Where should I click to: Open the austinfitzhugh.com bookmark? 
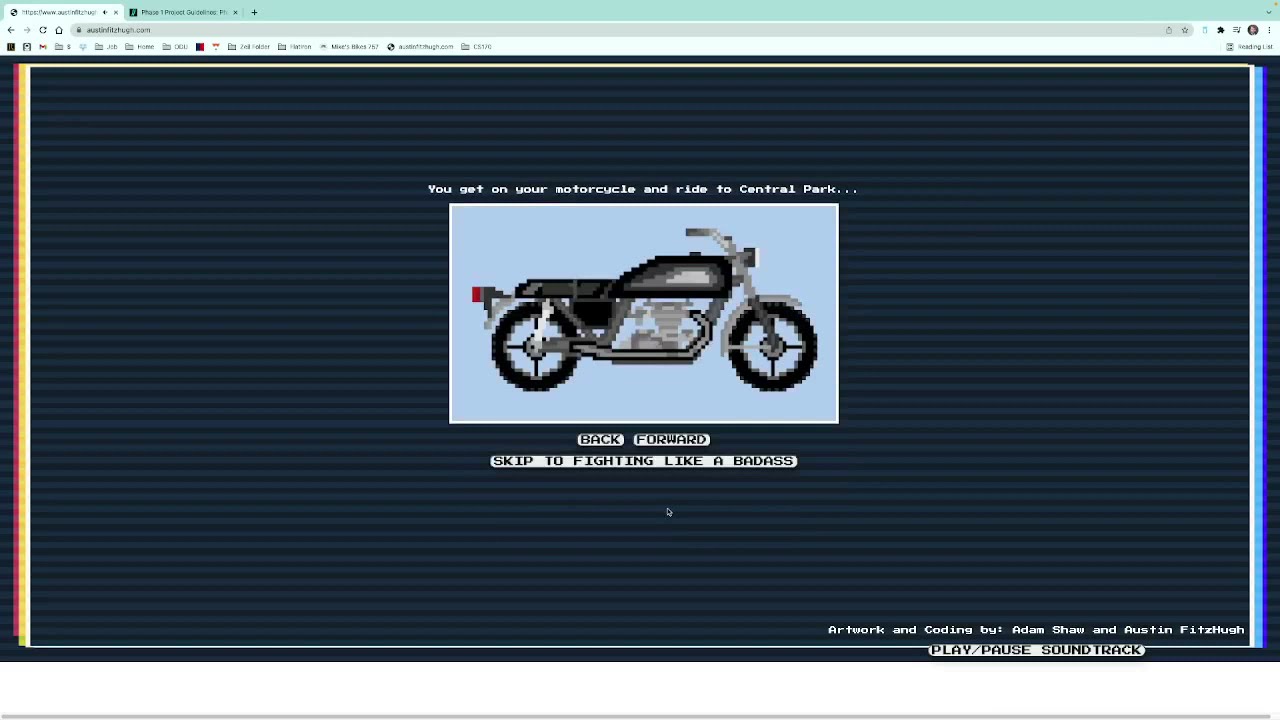421,47
